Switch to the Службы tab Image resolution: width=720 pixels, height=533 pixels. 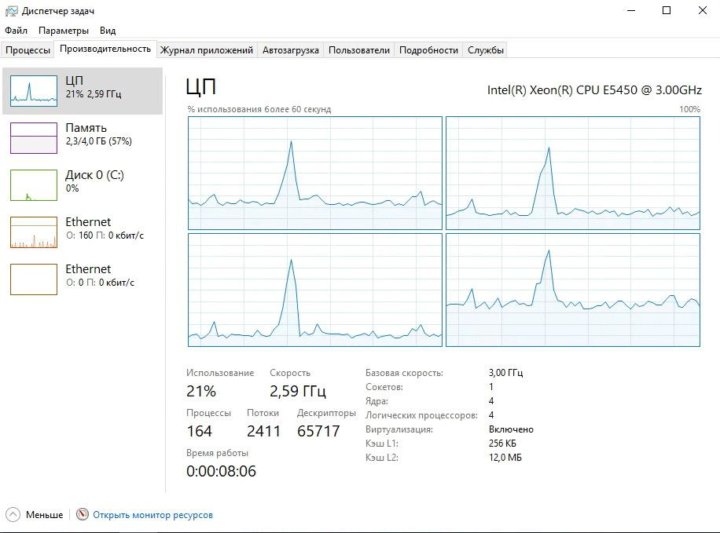486,50
